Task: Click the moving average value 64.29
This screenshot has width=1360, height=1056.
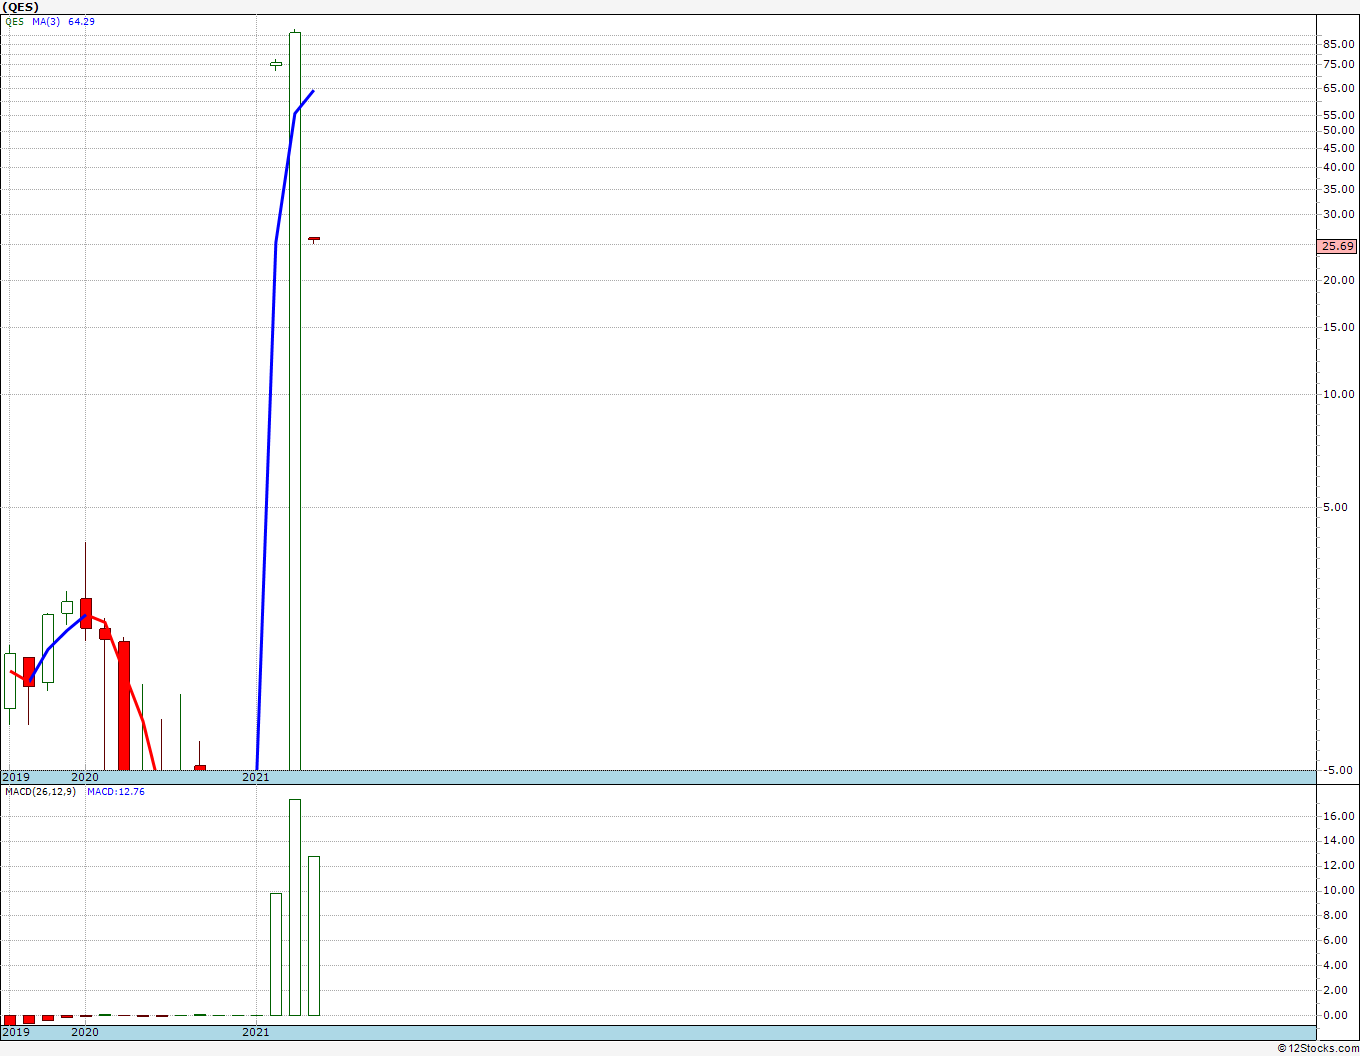Action: (x=81, y=21)
